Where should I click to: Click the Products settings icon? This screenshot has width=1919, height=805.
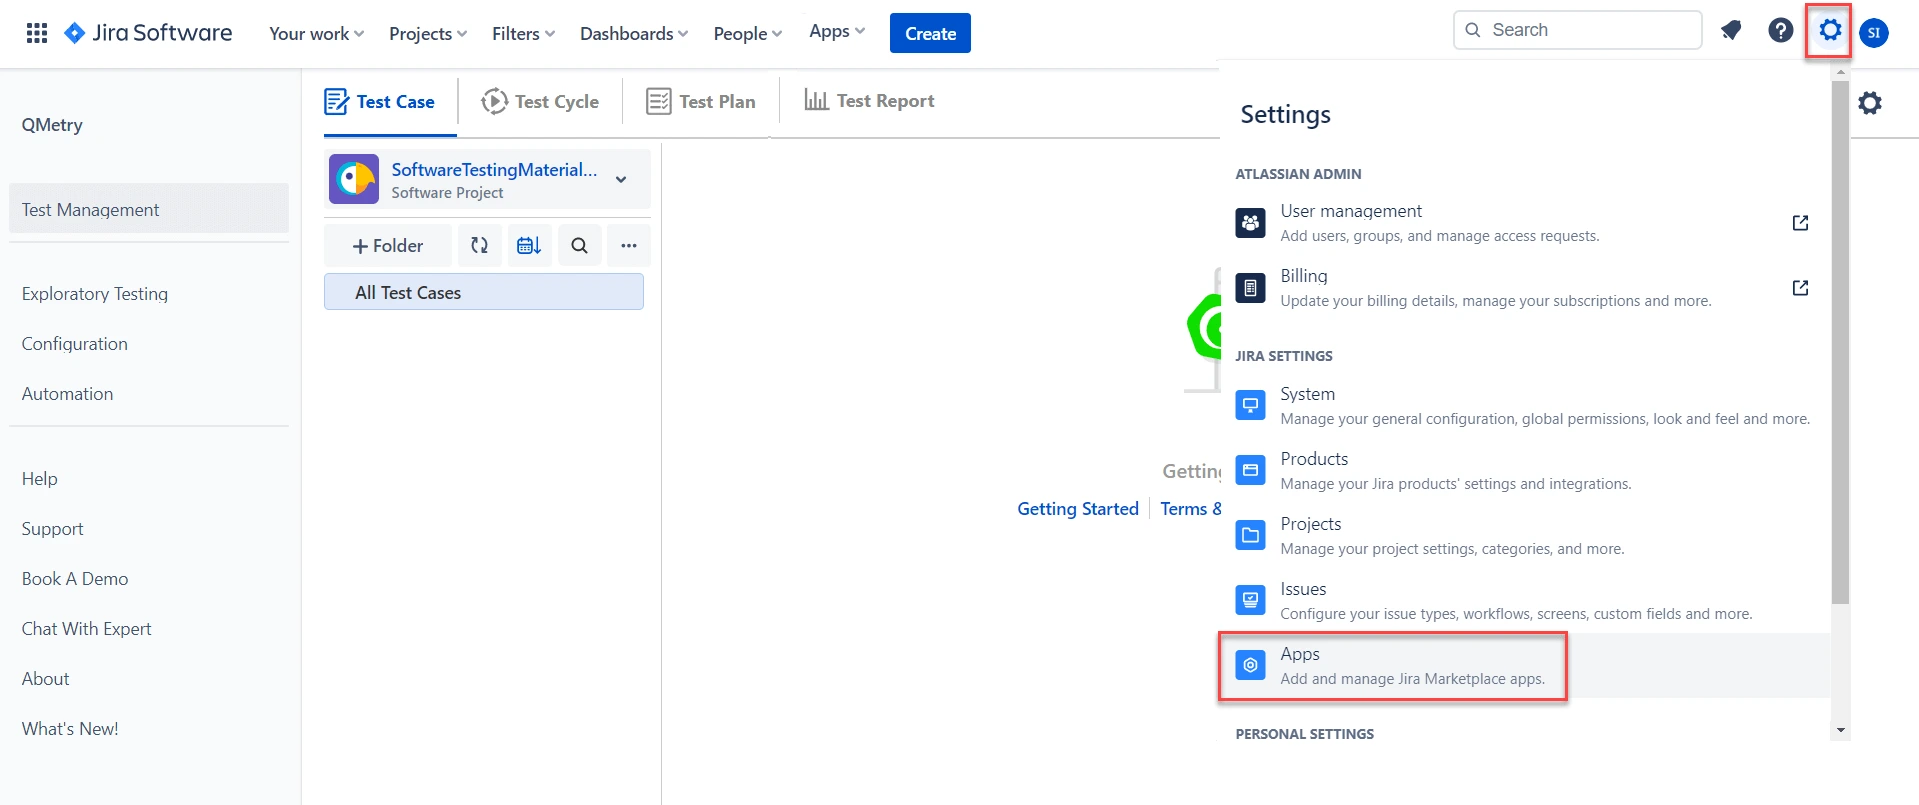(1250, 470)
